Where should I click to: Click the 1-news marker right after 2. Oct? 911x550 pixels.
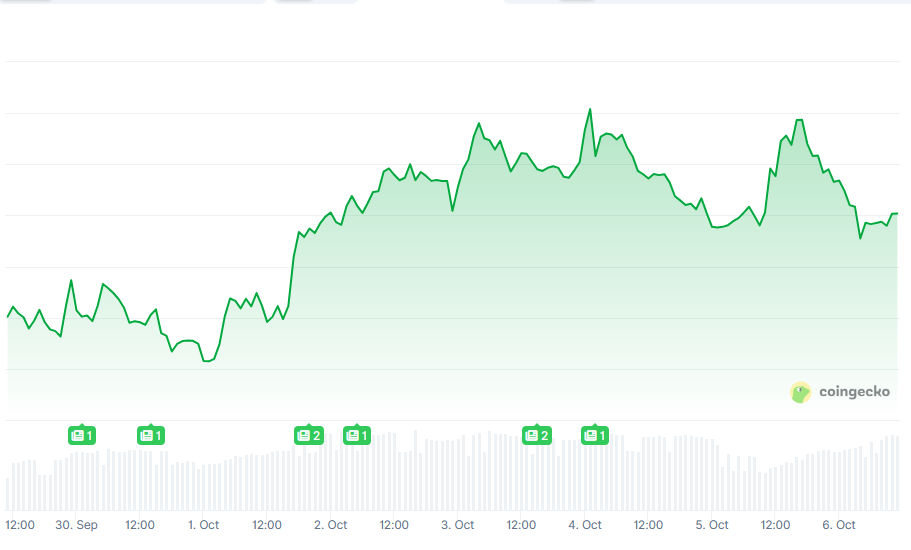point(357,435)
